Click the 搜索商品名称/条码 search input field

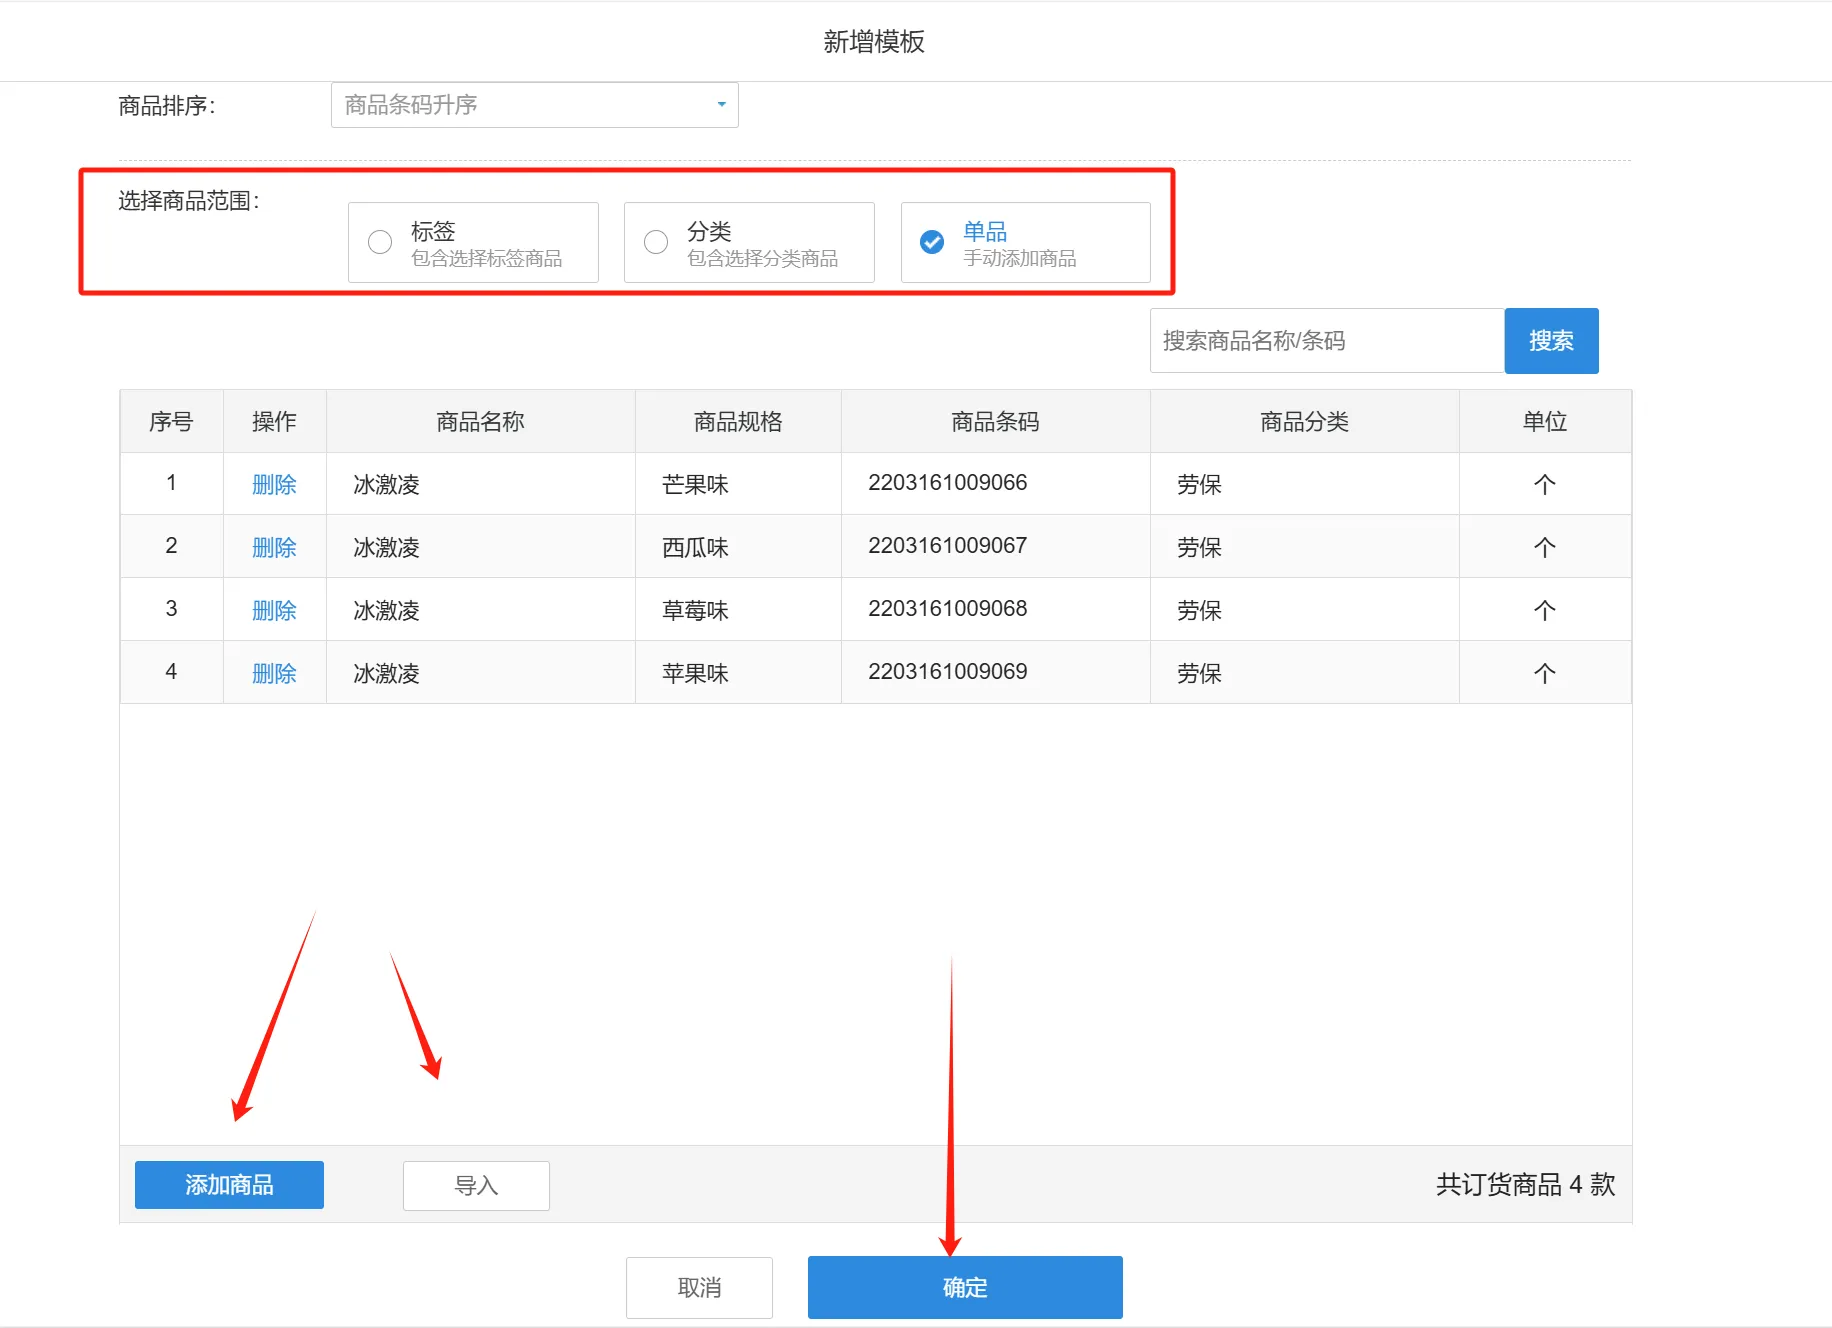(x=1325, y=341)
